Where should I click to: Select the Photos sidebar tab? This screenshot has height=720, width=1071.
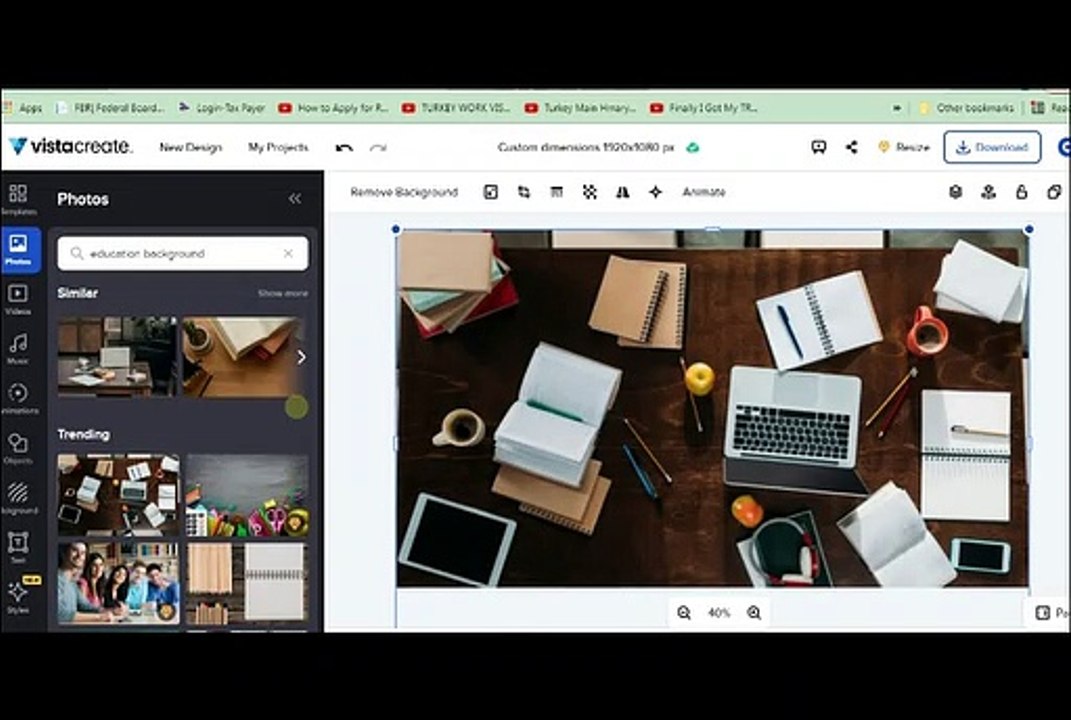click(18, 249)
